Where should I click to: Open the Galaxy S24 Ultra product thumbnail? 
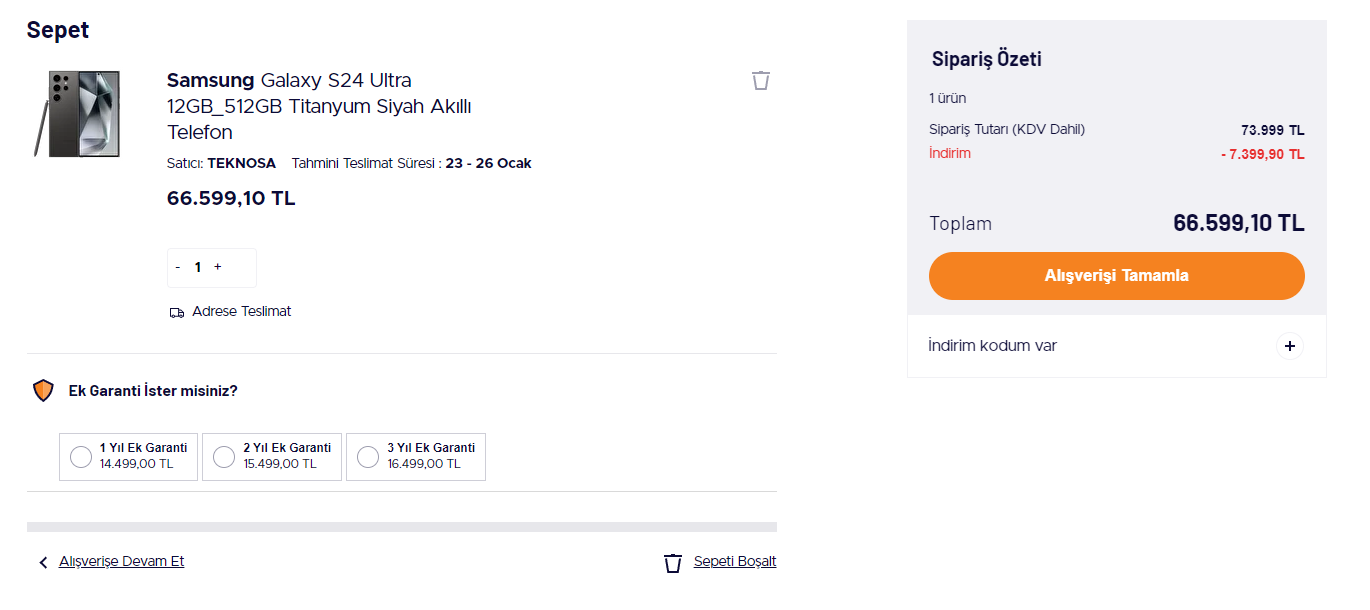77,114
